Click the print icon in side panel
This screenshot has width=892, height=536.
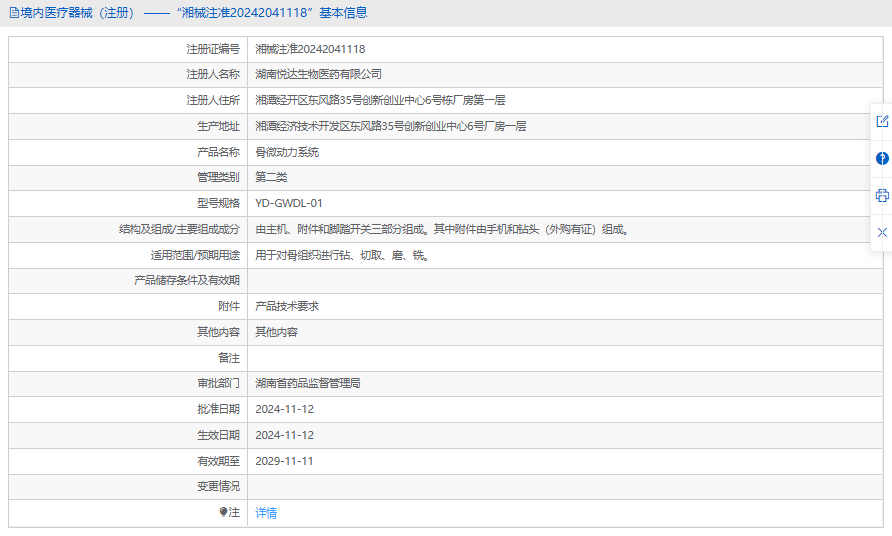[x=882, y=196]
